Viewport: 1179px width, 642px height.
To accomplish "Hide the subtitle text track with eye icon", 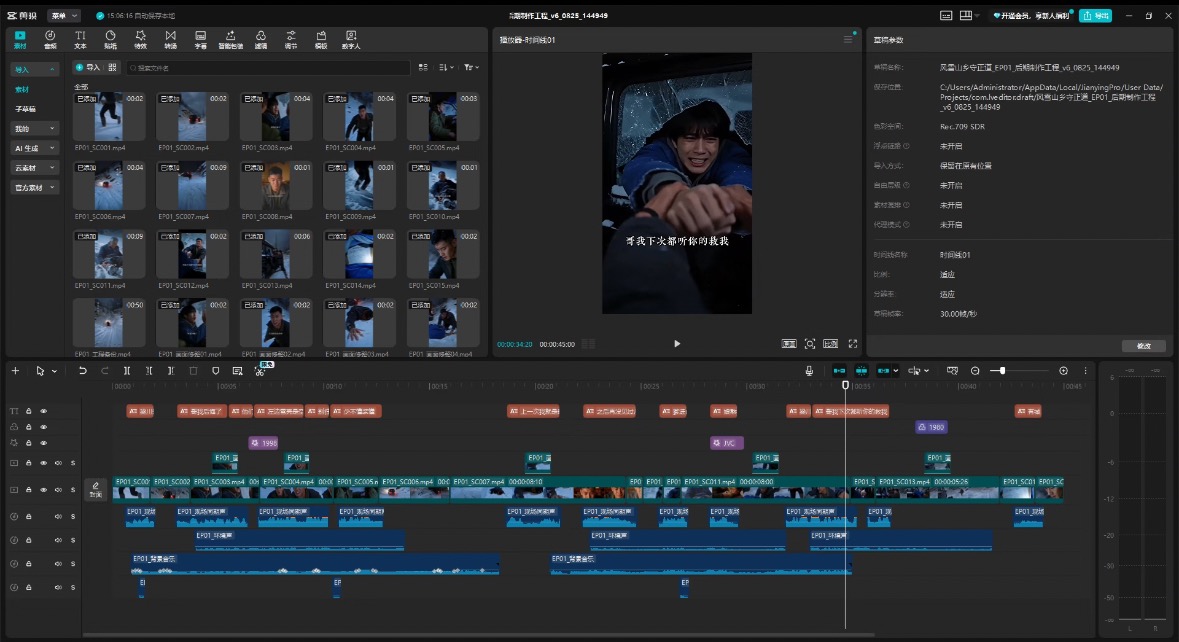I will point(44,411).
